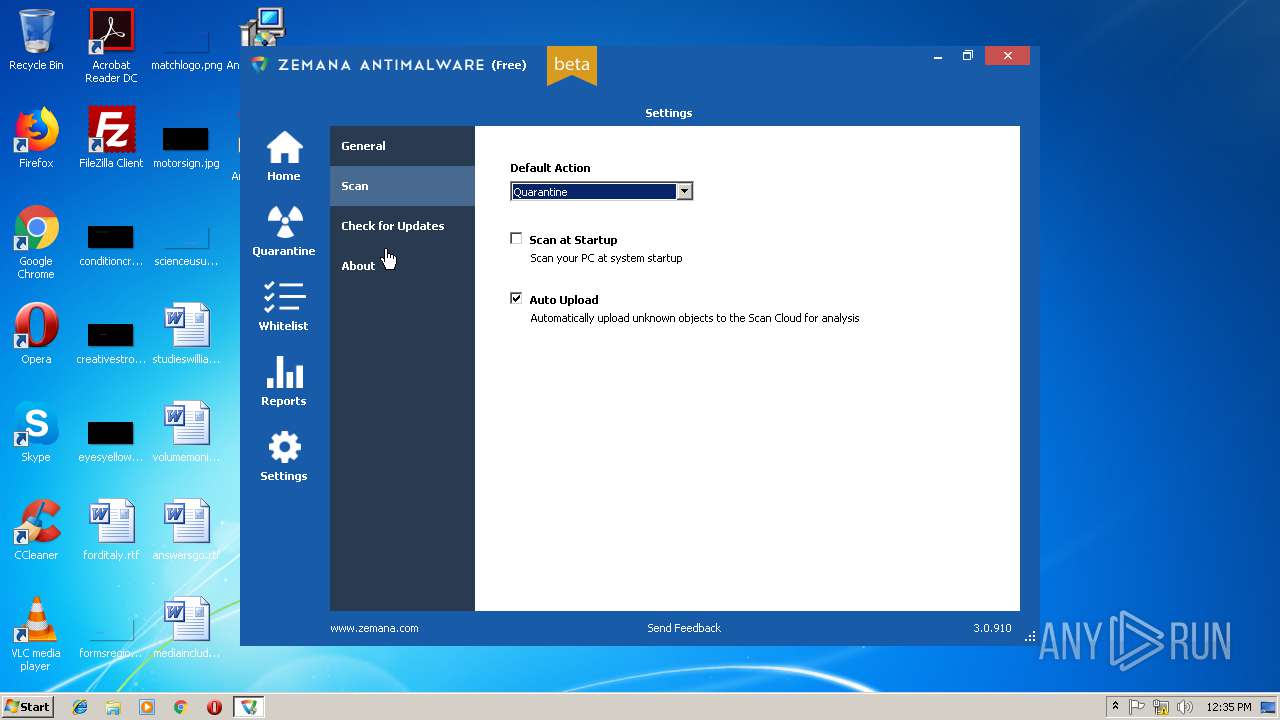This screenshot has height=720, width=1280.
Task: Launch Opera from the taskbar
Action: (214, 707)
